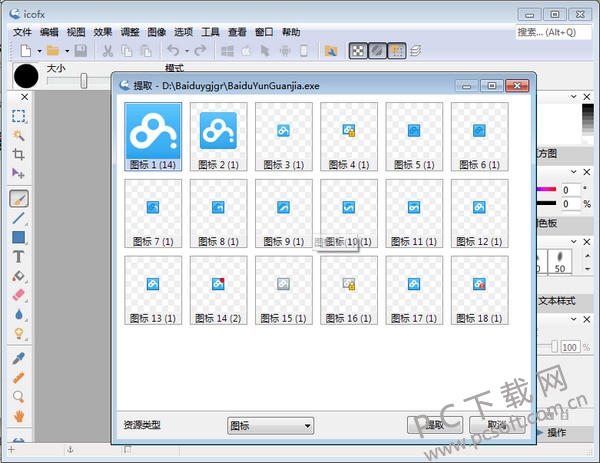Select the 图标 2 (1) thumbnail

pos(218,136)
